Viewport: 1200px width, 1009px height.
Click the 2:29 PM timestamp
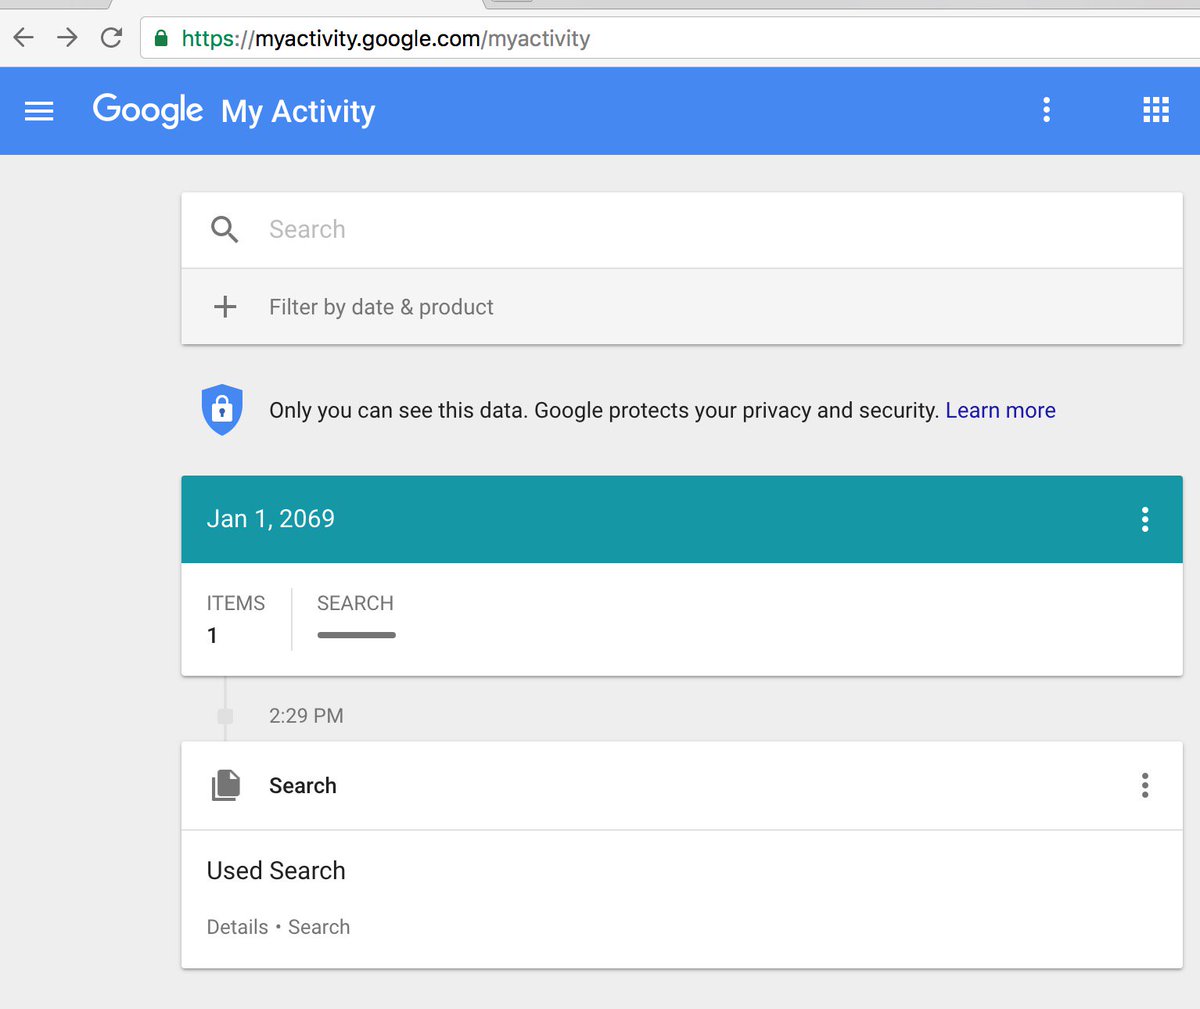click(x=306, y=716)
